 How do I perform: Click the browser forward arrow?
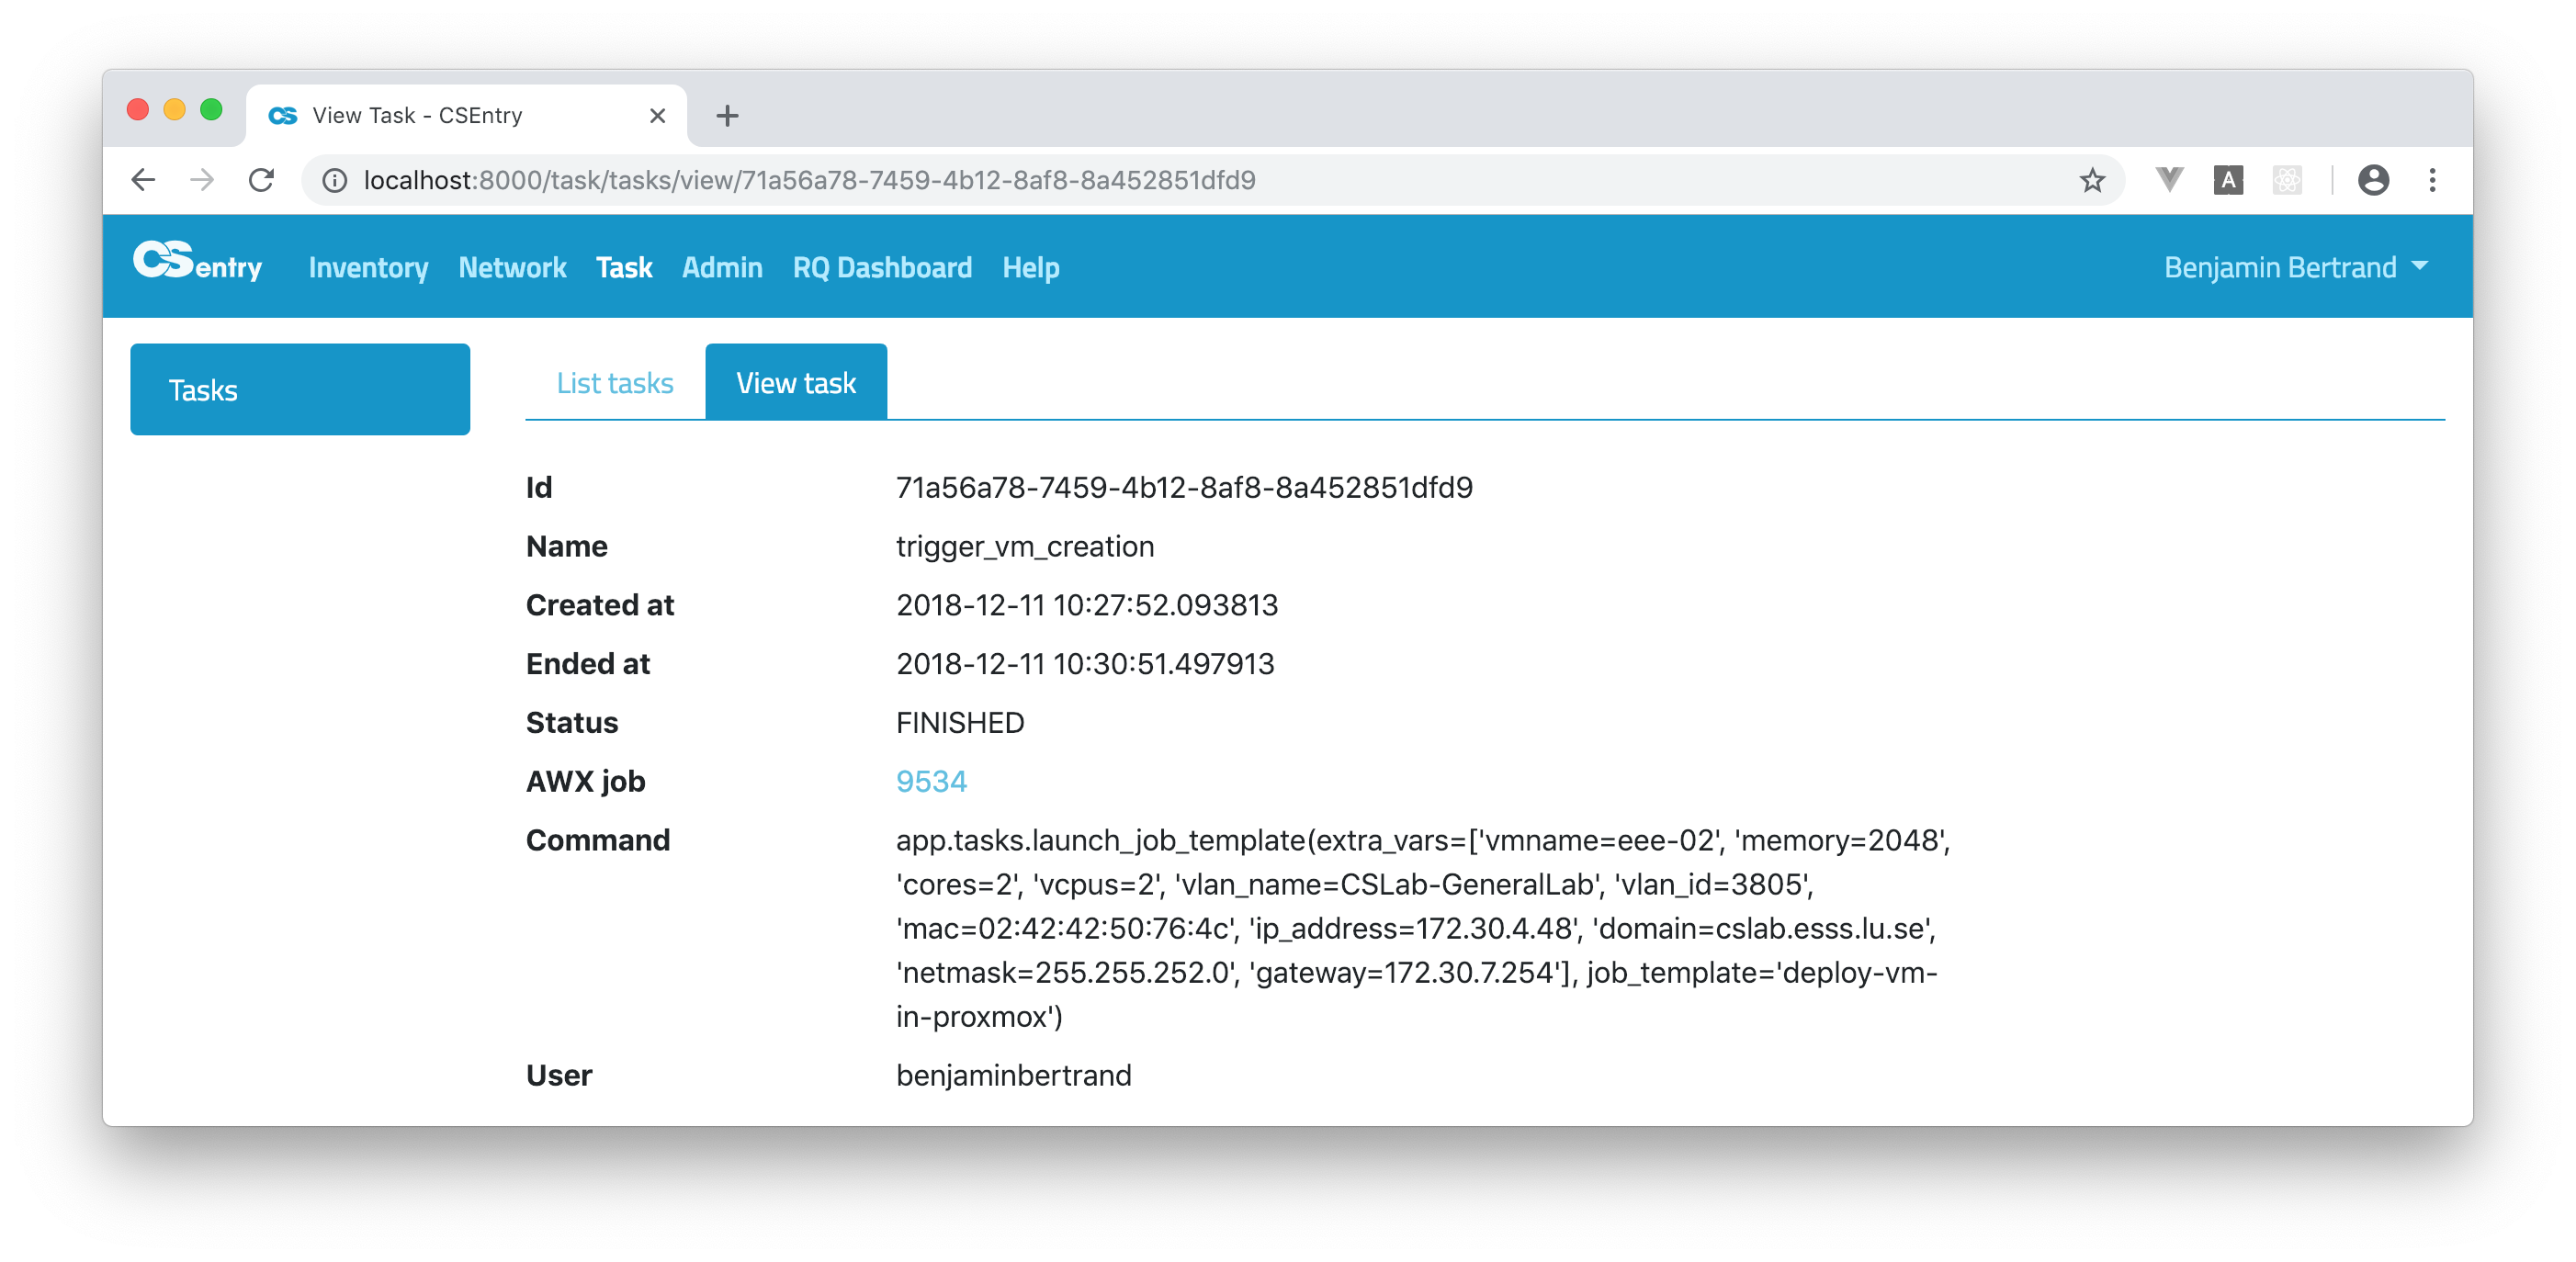point(202,180)
